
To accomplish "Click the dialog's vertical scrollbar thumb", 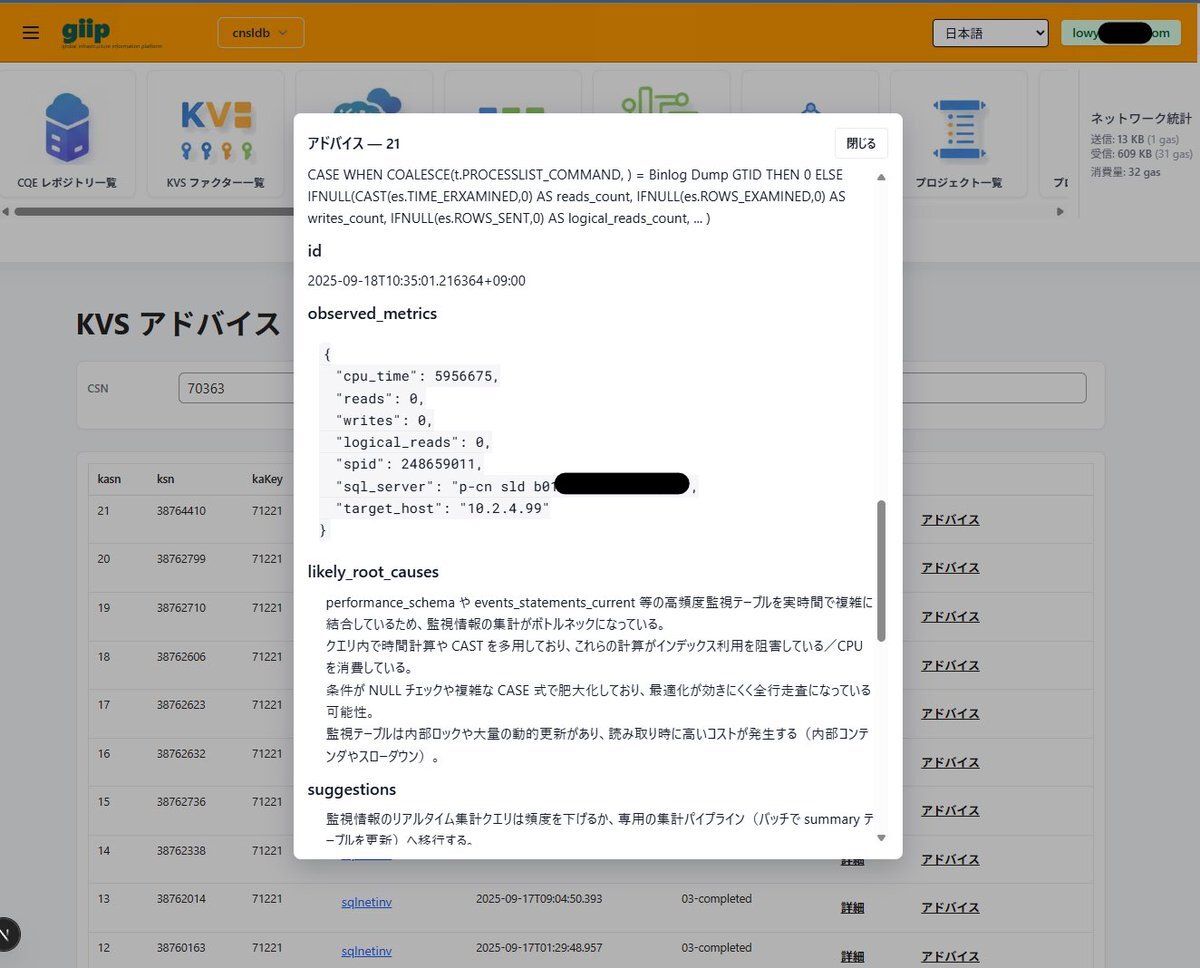I will point(881,570).
